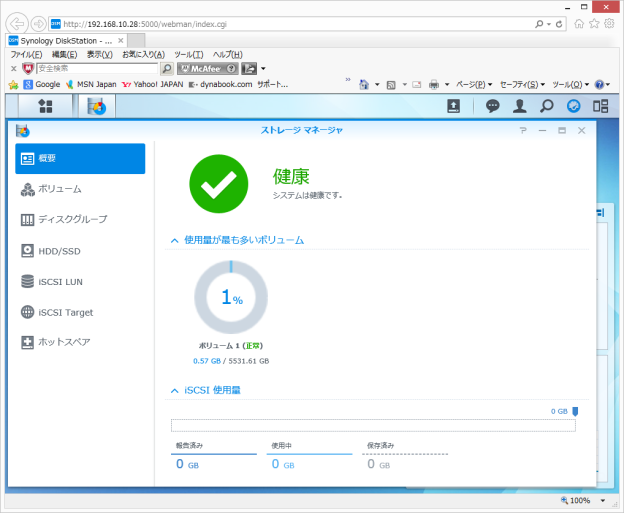Click the read mail icon
The width and height of the screenshot is (624, 513).
coord(417,84)
